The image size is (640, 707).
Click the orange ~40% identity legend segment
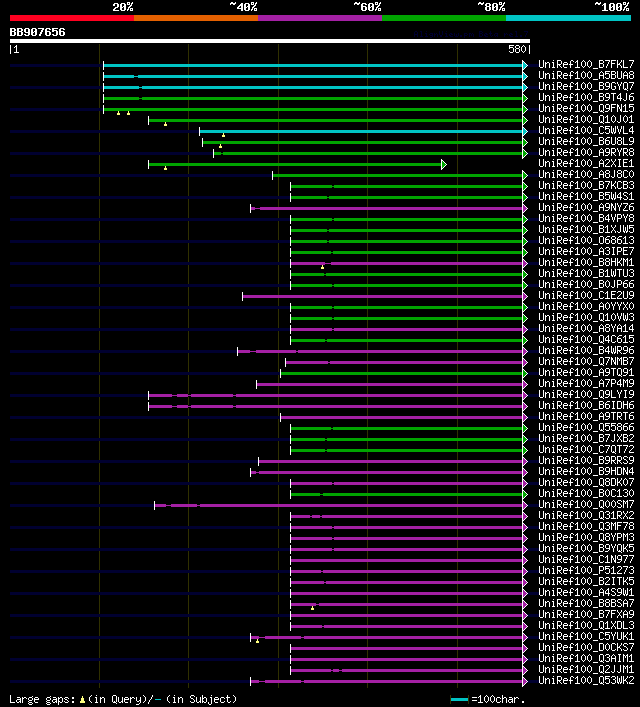point(196,18)
